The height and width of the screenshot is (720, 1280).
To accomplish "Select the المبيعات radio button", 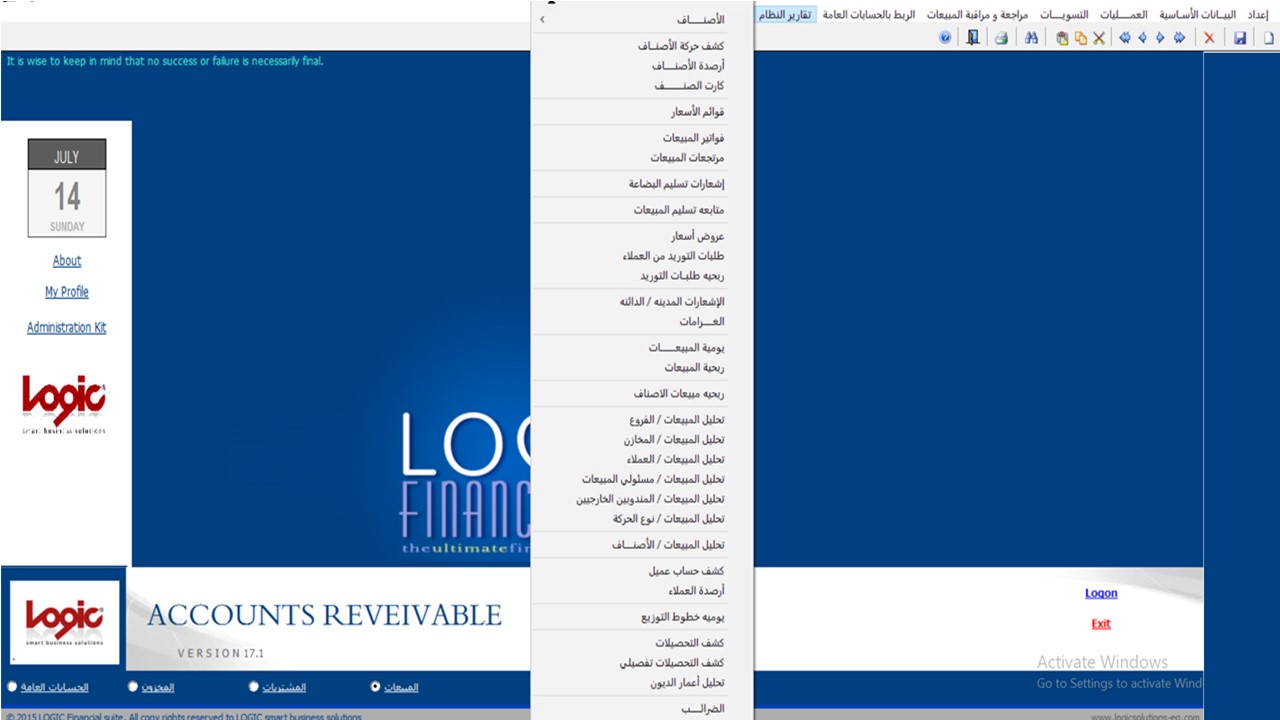I will 376,687.
